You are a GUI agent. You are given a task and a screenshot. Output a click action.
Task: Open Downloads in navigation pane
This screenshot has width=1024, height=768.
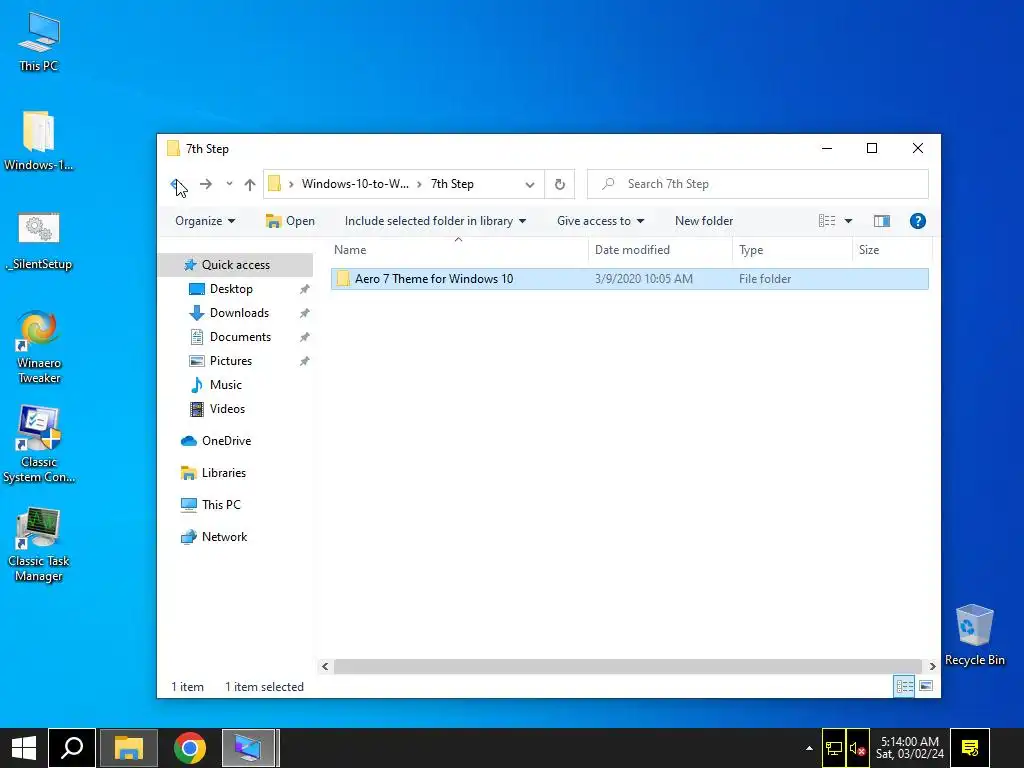[239, 313]
